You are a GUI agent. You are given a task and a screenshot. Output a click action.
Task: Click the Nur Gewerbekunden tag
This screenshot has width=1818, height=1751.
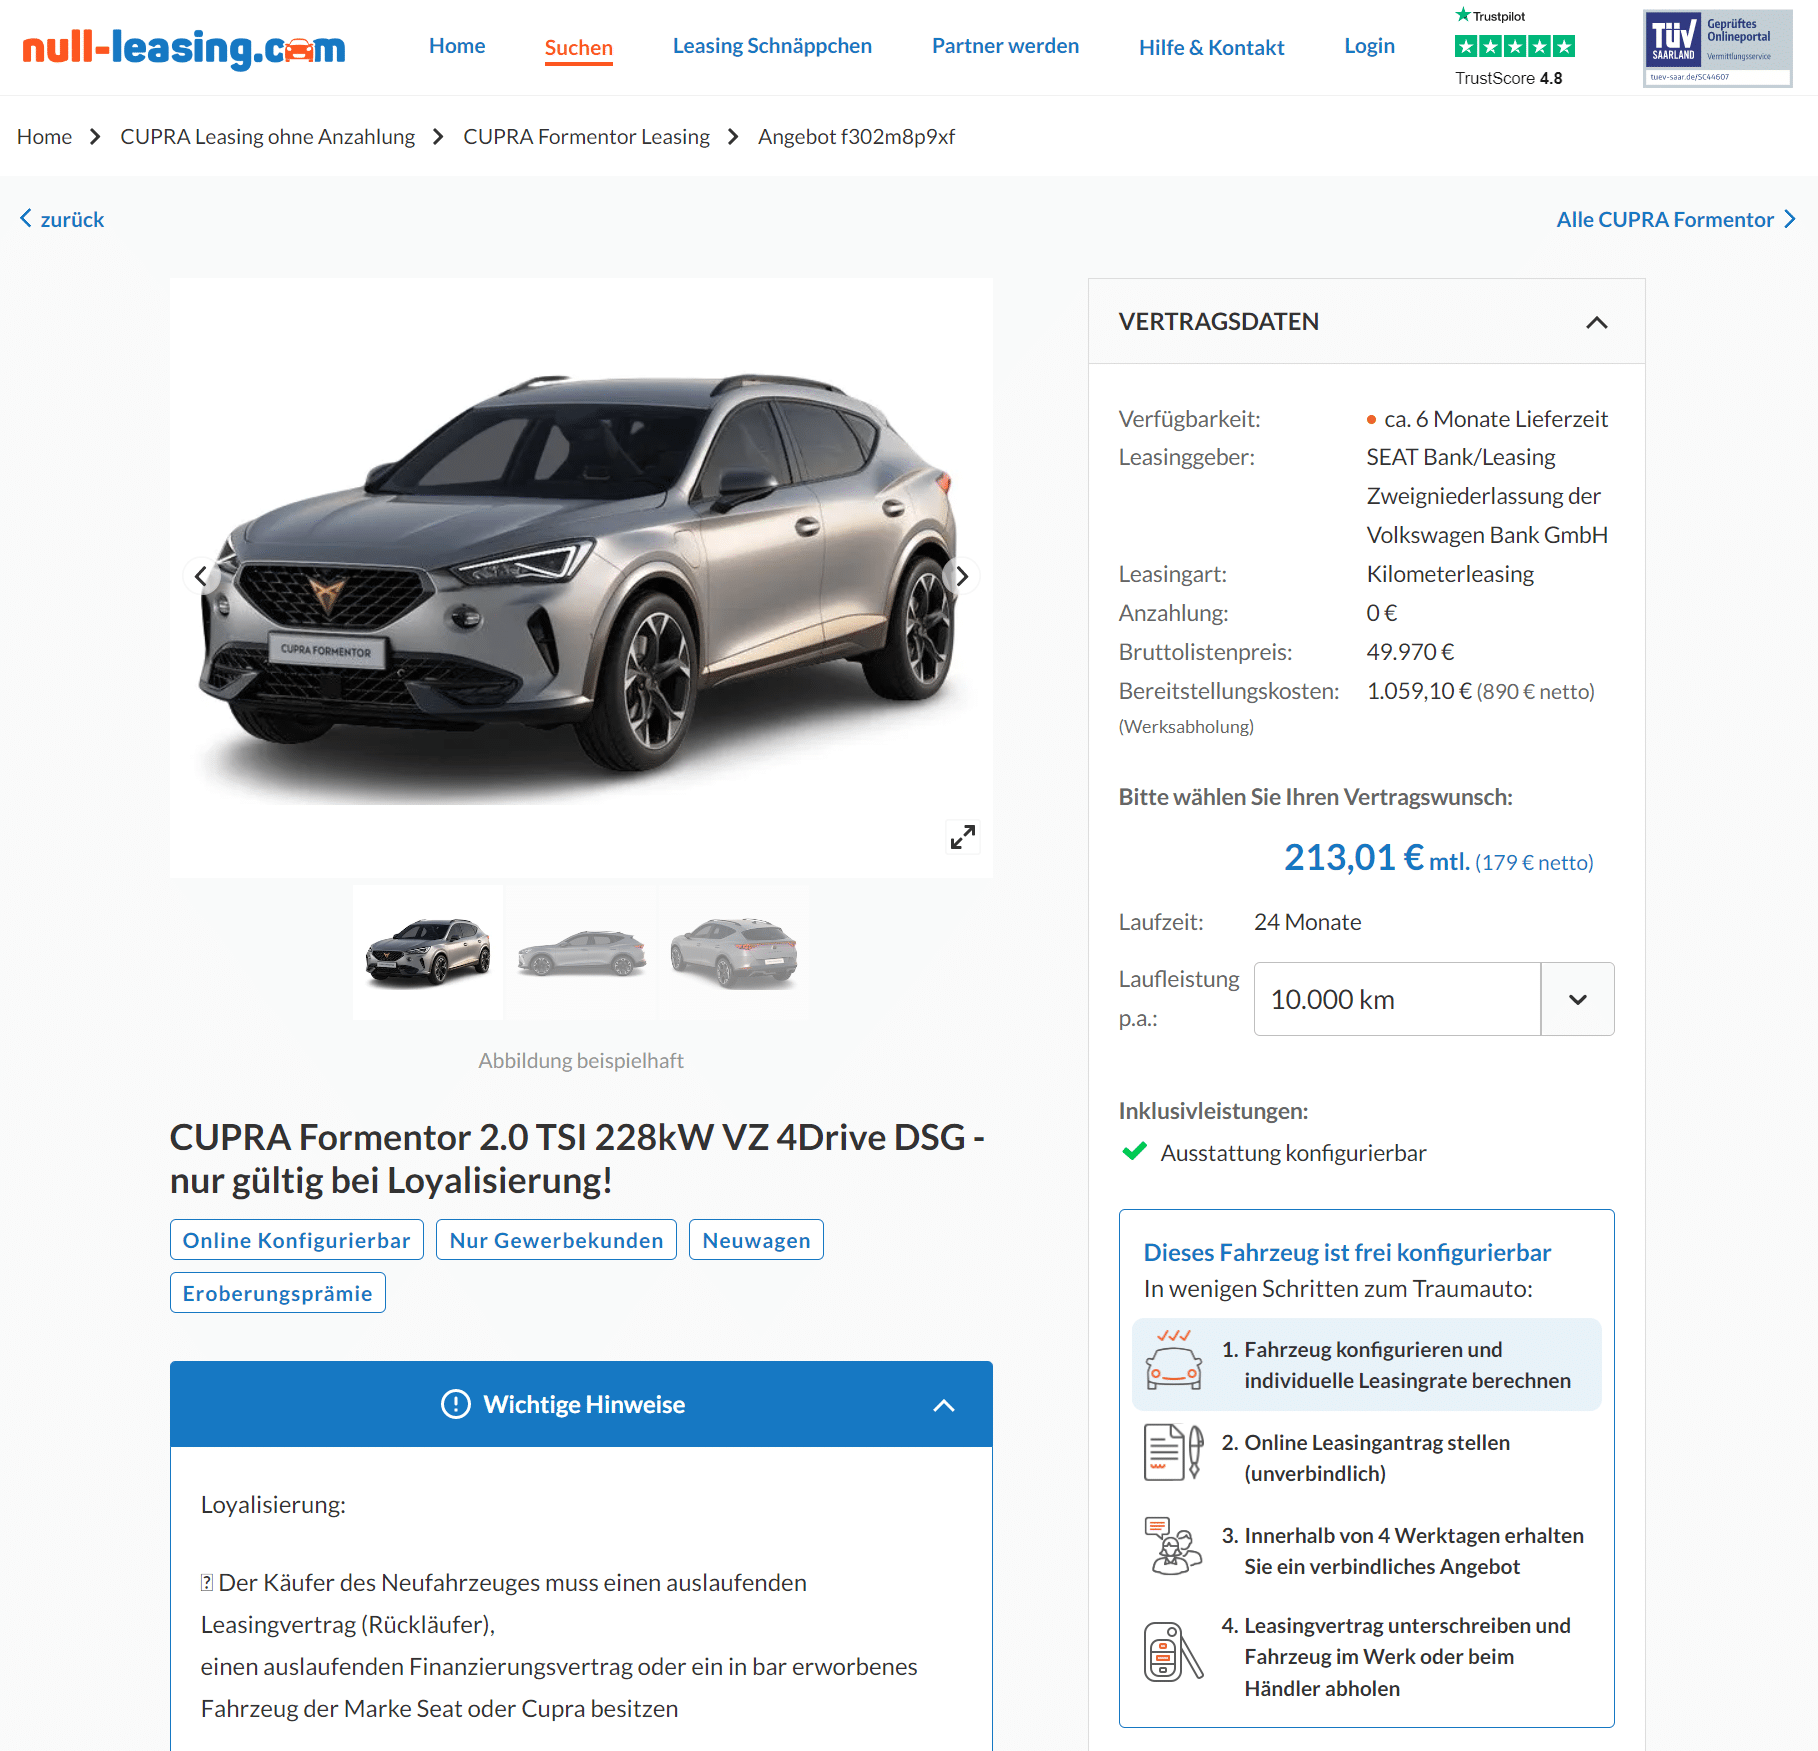coord(556,1240)
